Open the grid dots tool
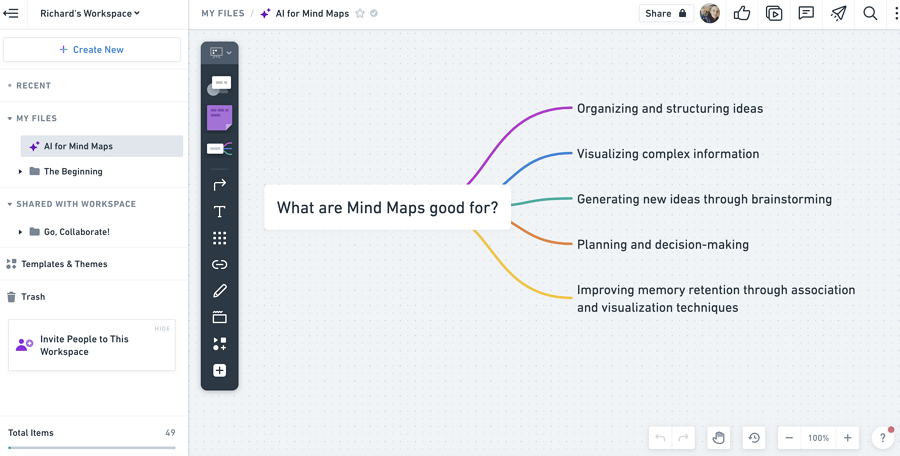Viewport: 900px width, 456px height. (x=219, y=238)
